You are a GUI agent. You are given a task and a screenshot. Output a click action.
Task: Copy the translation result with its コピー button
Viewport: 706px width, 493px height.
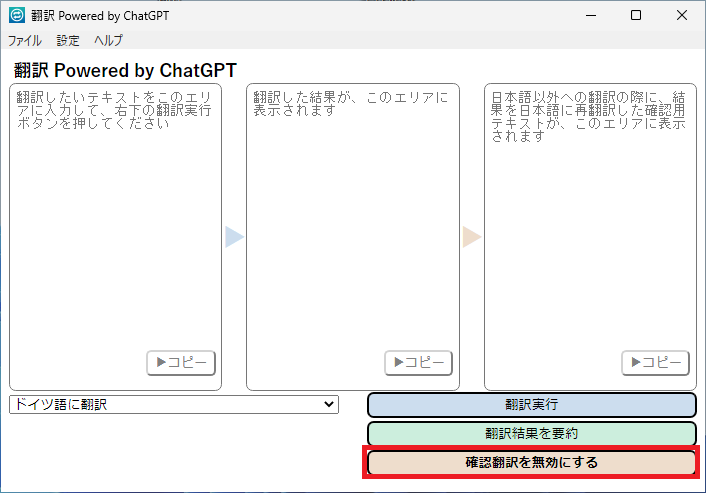point(418,362)
